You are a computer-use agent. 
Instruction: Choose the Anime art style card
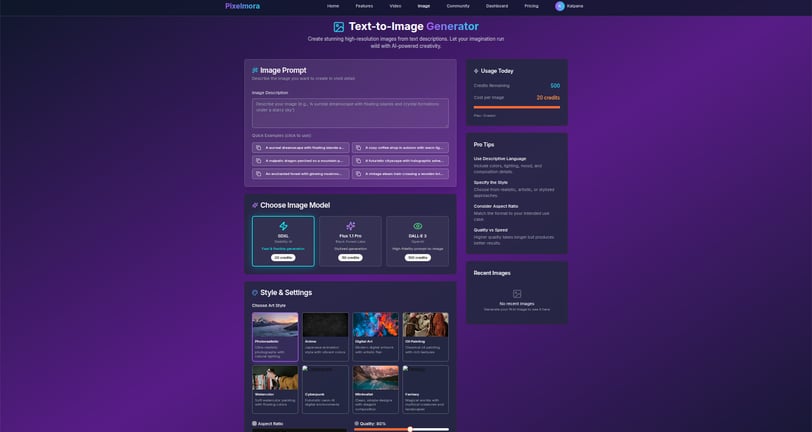click(325, 337)
